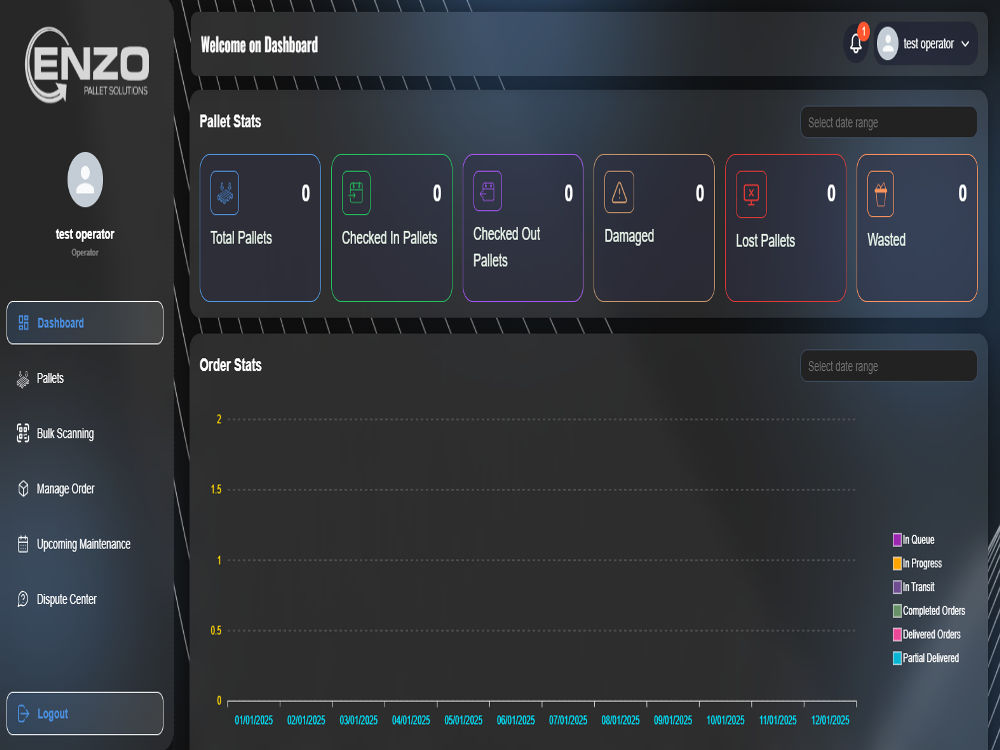Image resolution: width=1000 pixels, height=750 pixels.
Task: Click the Checked Out Pallets label
Action: tap(506, 247)
